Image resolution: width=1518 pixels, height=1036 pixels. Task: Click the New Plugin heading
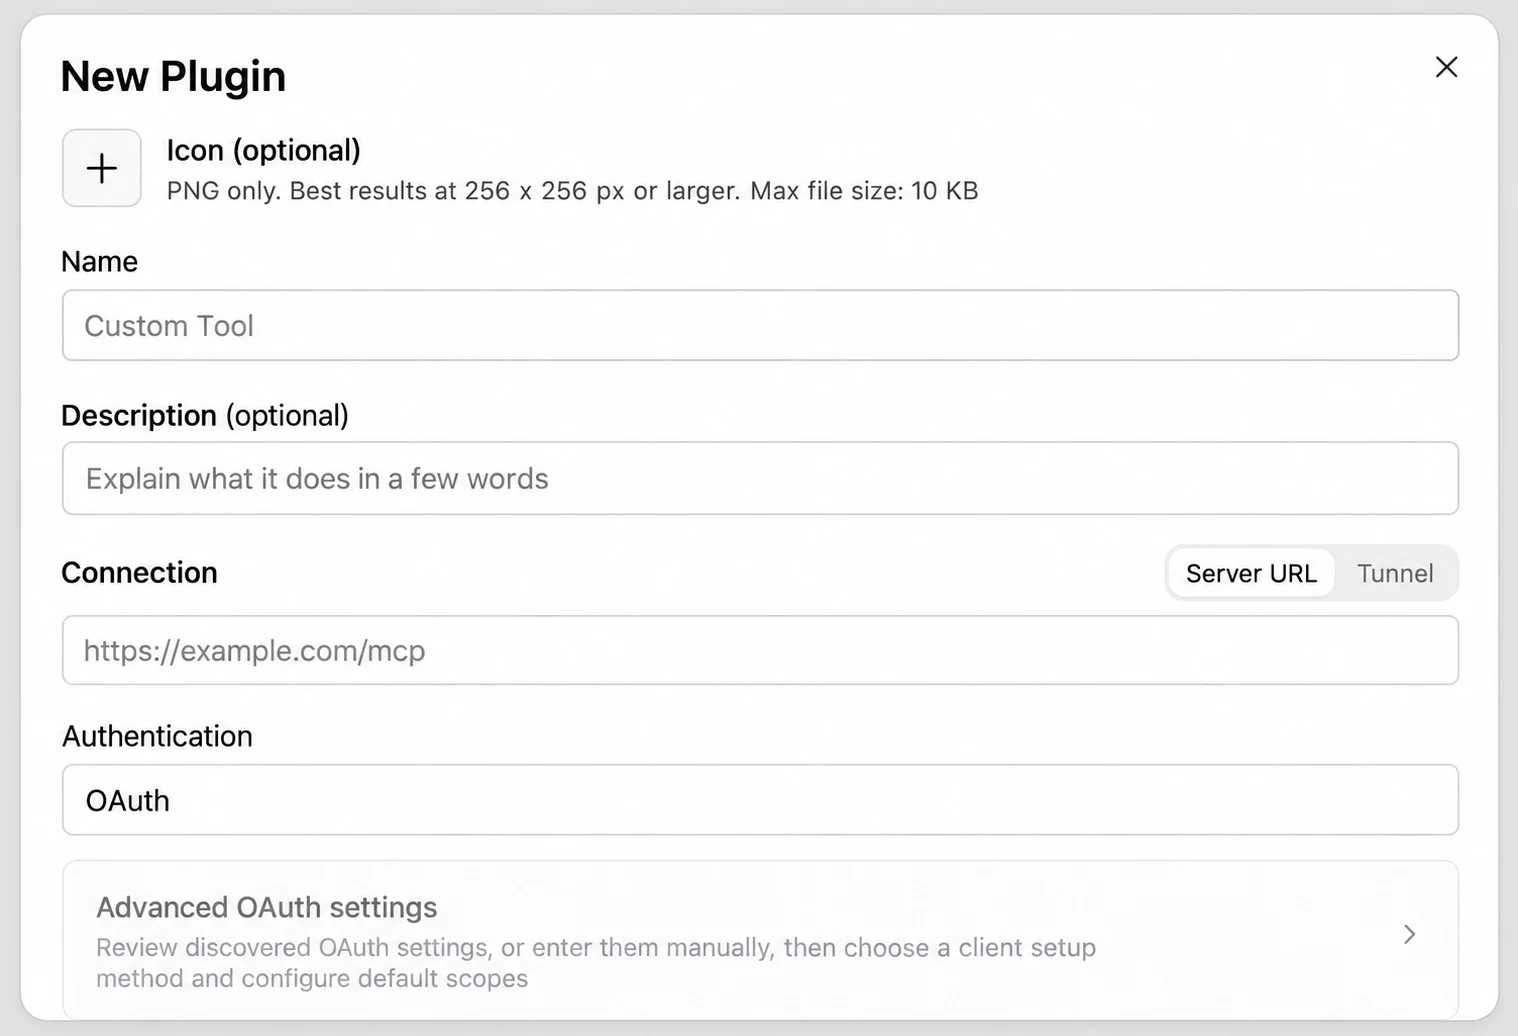173,76
